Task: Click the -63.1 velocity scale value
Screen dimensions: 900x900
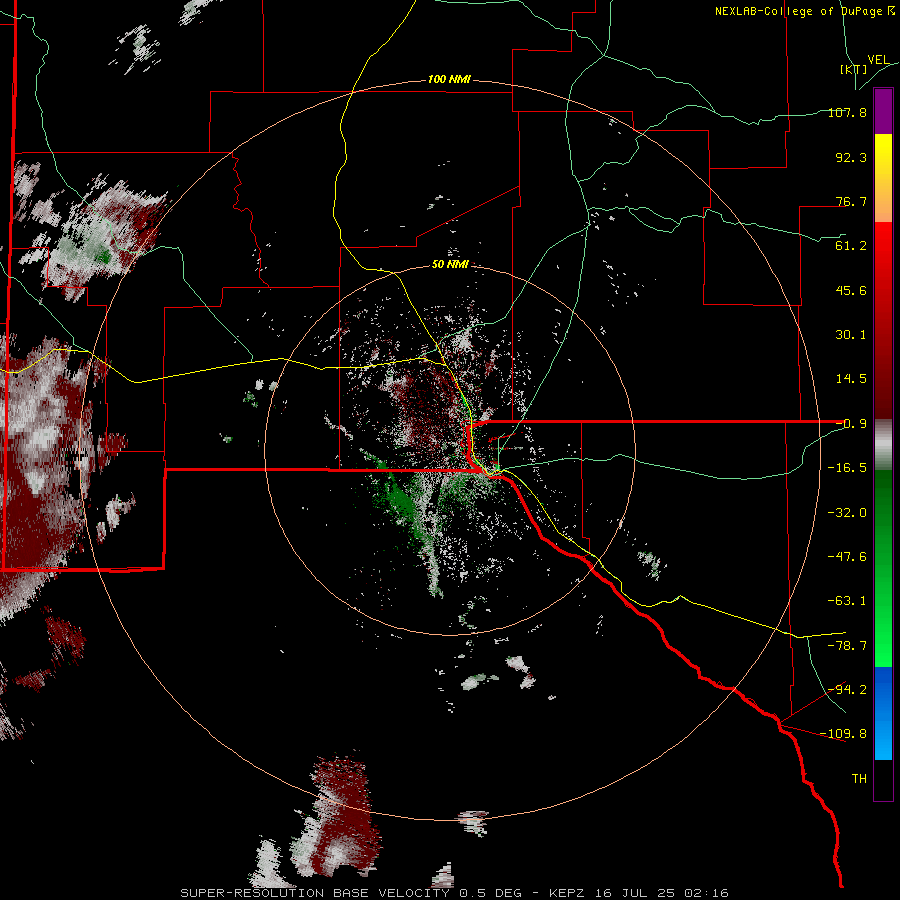Action: [x=847, y=601]
